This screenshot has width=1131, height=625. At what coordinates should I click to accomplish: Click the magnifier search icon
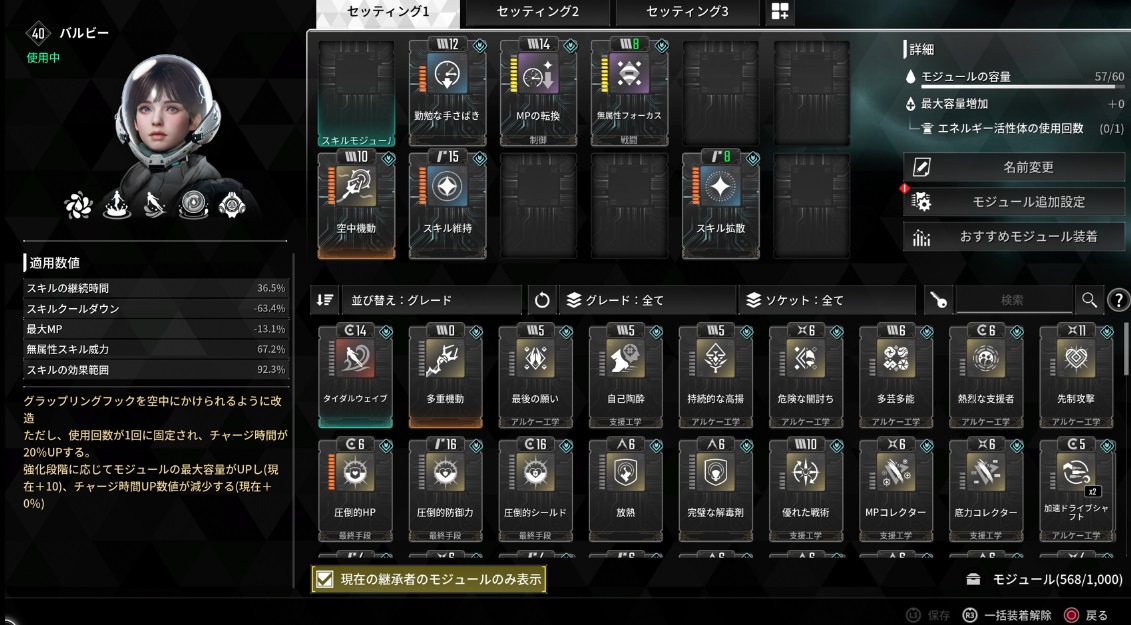(1088, 300)
